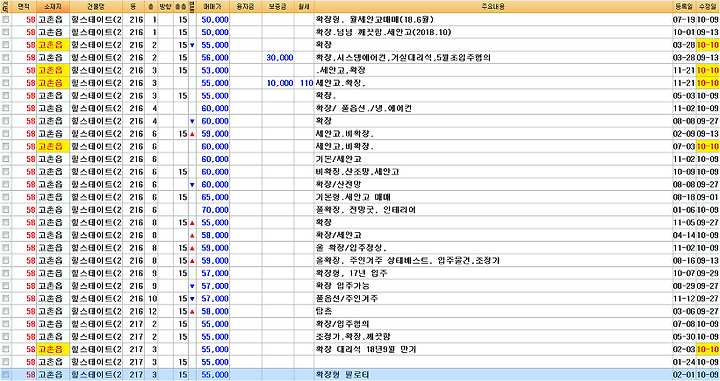Image resolution: width=720 pixels, height=381 pixels.
Task: Click the 총층 column header
Action: click(181, 6)
